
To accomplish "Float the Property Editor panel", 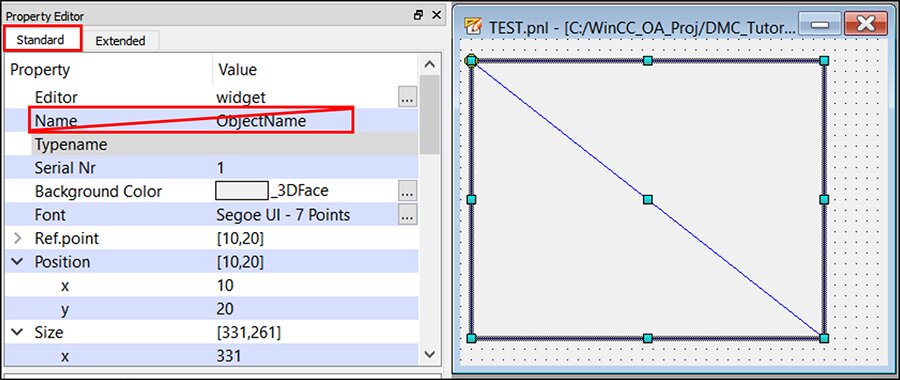I will click(418, 15).
